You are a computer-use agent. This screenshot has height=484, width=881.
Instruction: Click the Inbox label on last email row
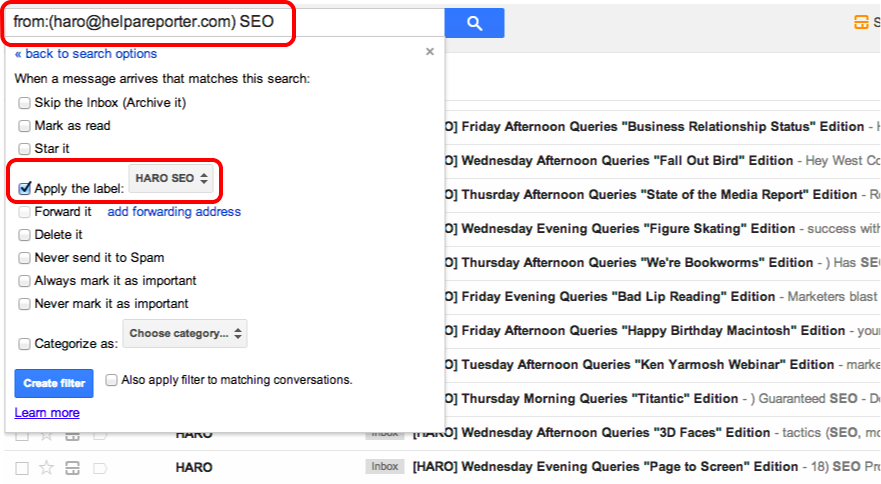pos(383,467)
